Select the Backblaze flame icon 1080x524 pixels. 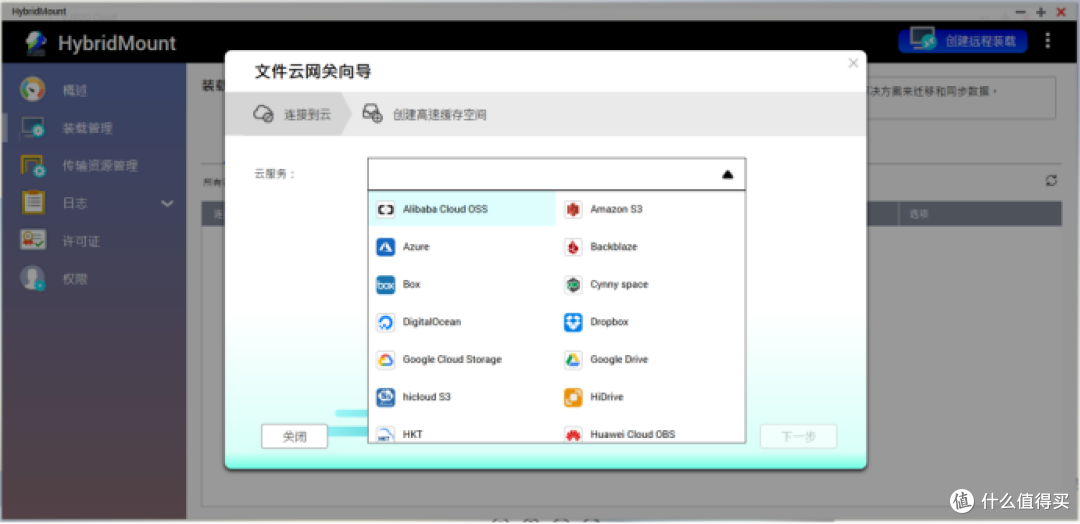573,247
